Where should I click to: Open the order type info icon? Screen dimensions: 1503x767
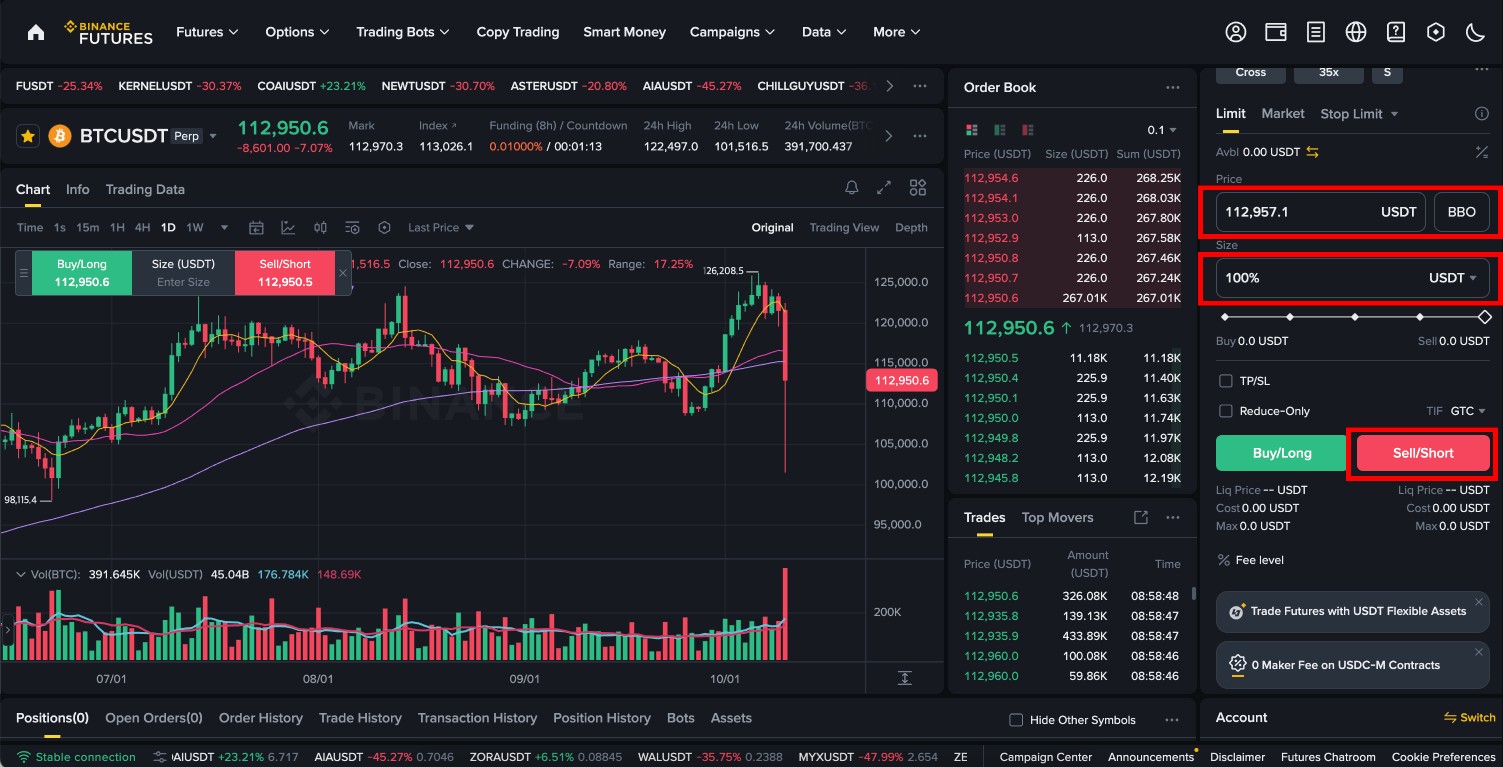(x=1482, y=114)
